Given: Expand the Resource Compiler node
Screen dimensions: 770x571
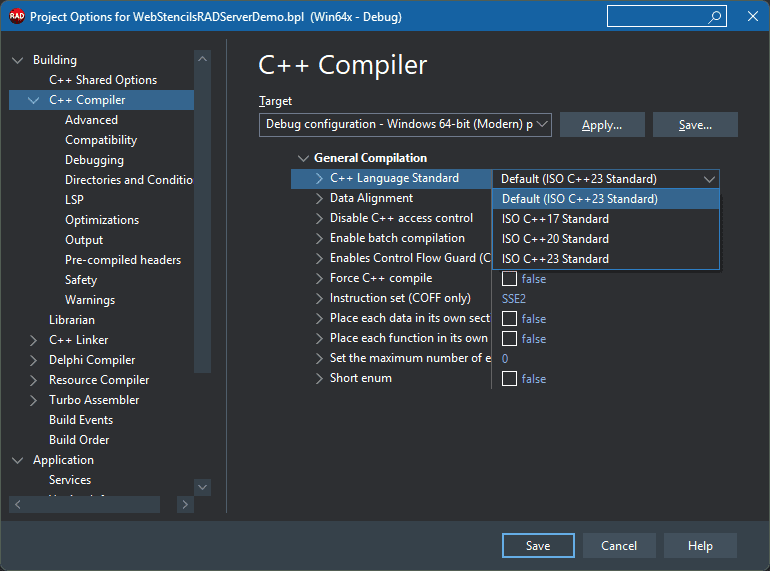Looking at the screenshot, I should click(x=33, y=380).
